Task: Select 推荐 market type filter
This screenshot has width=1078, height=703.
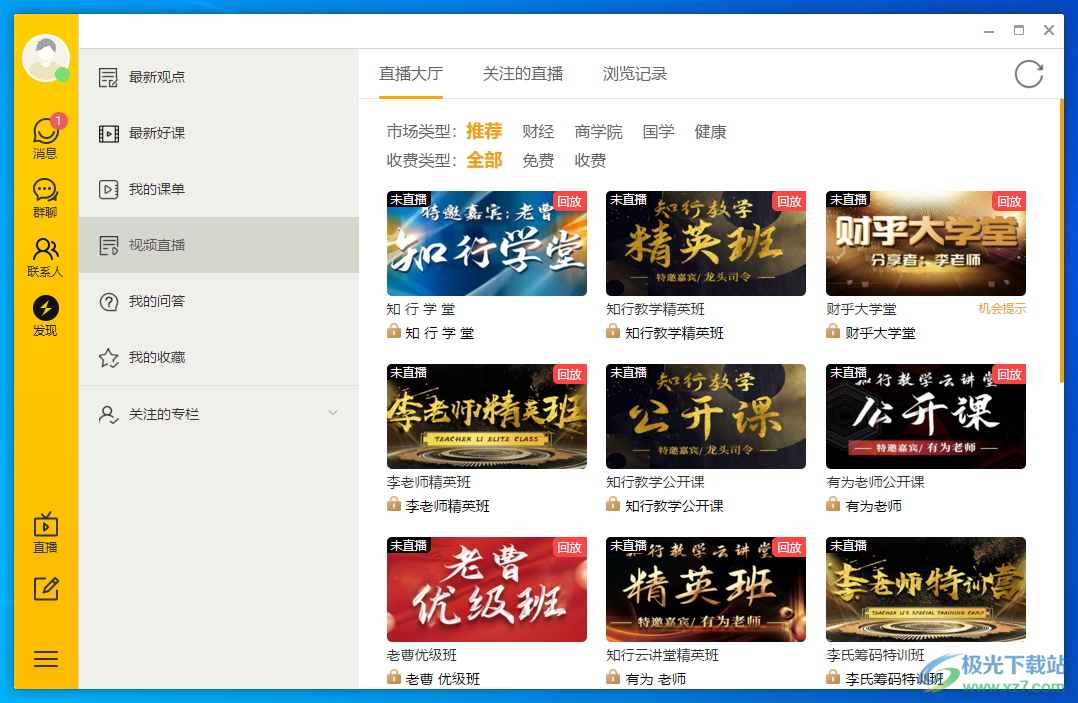Action: (x=484, y=131)
